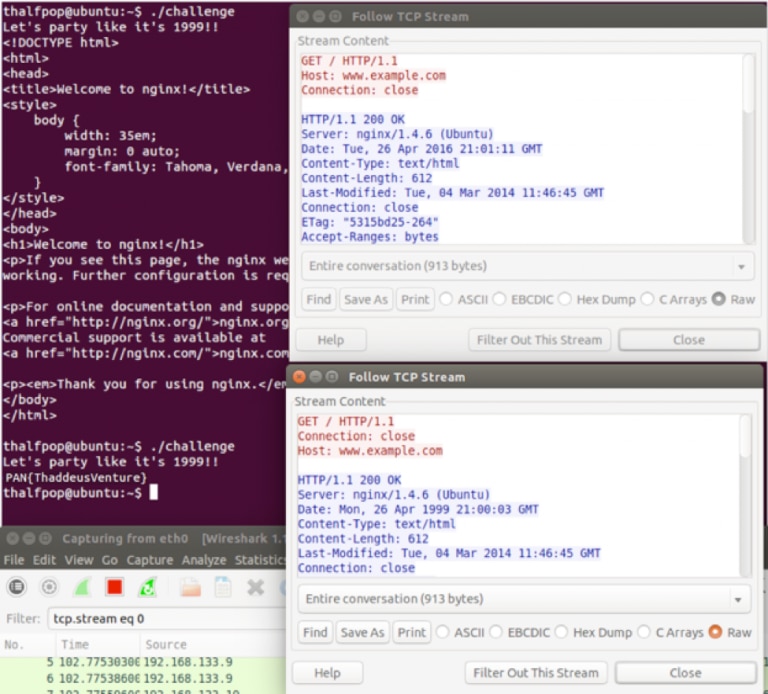Image resolution: width=768 pixels, height=694 pixels.
Task: Click the ETag "5315bd25-264" line
Action: click(369, 222)
